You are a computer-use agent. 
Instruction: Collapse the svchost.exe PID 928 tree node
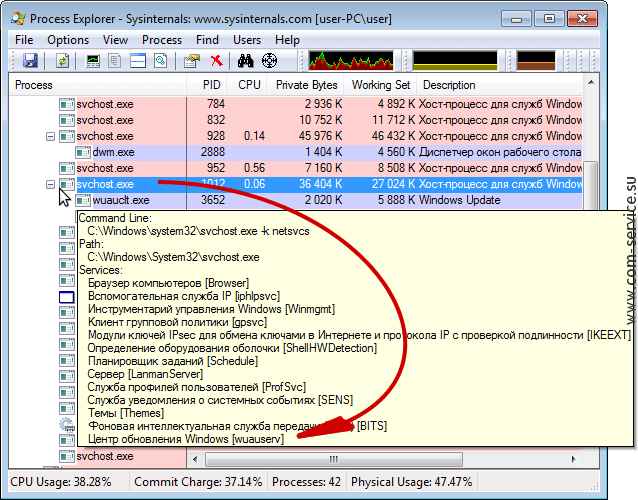coord(50,136)
